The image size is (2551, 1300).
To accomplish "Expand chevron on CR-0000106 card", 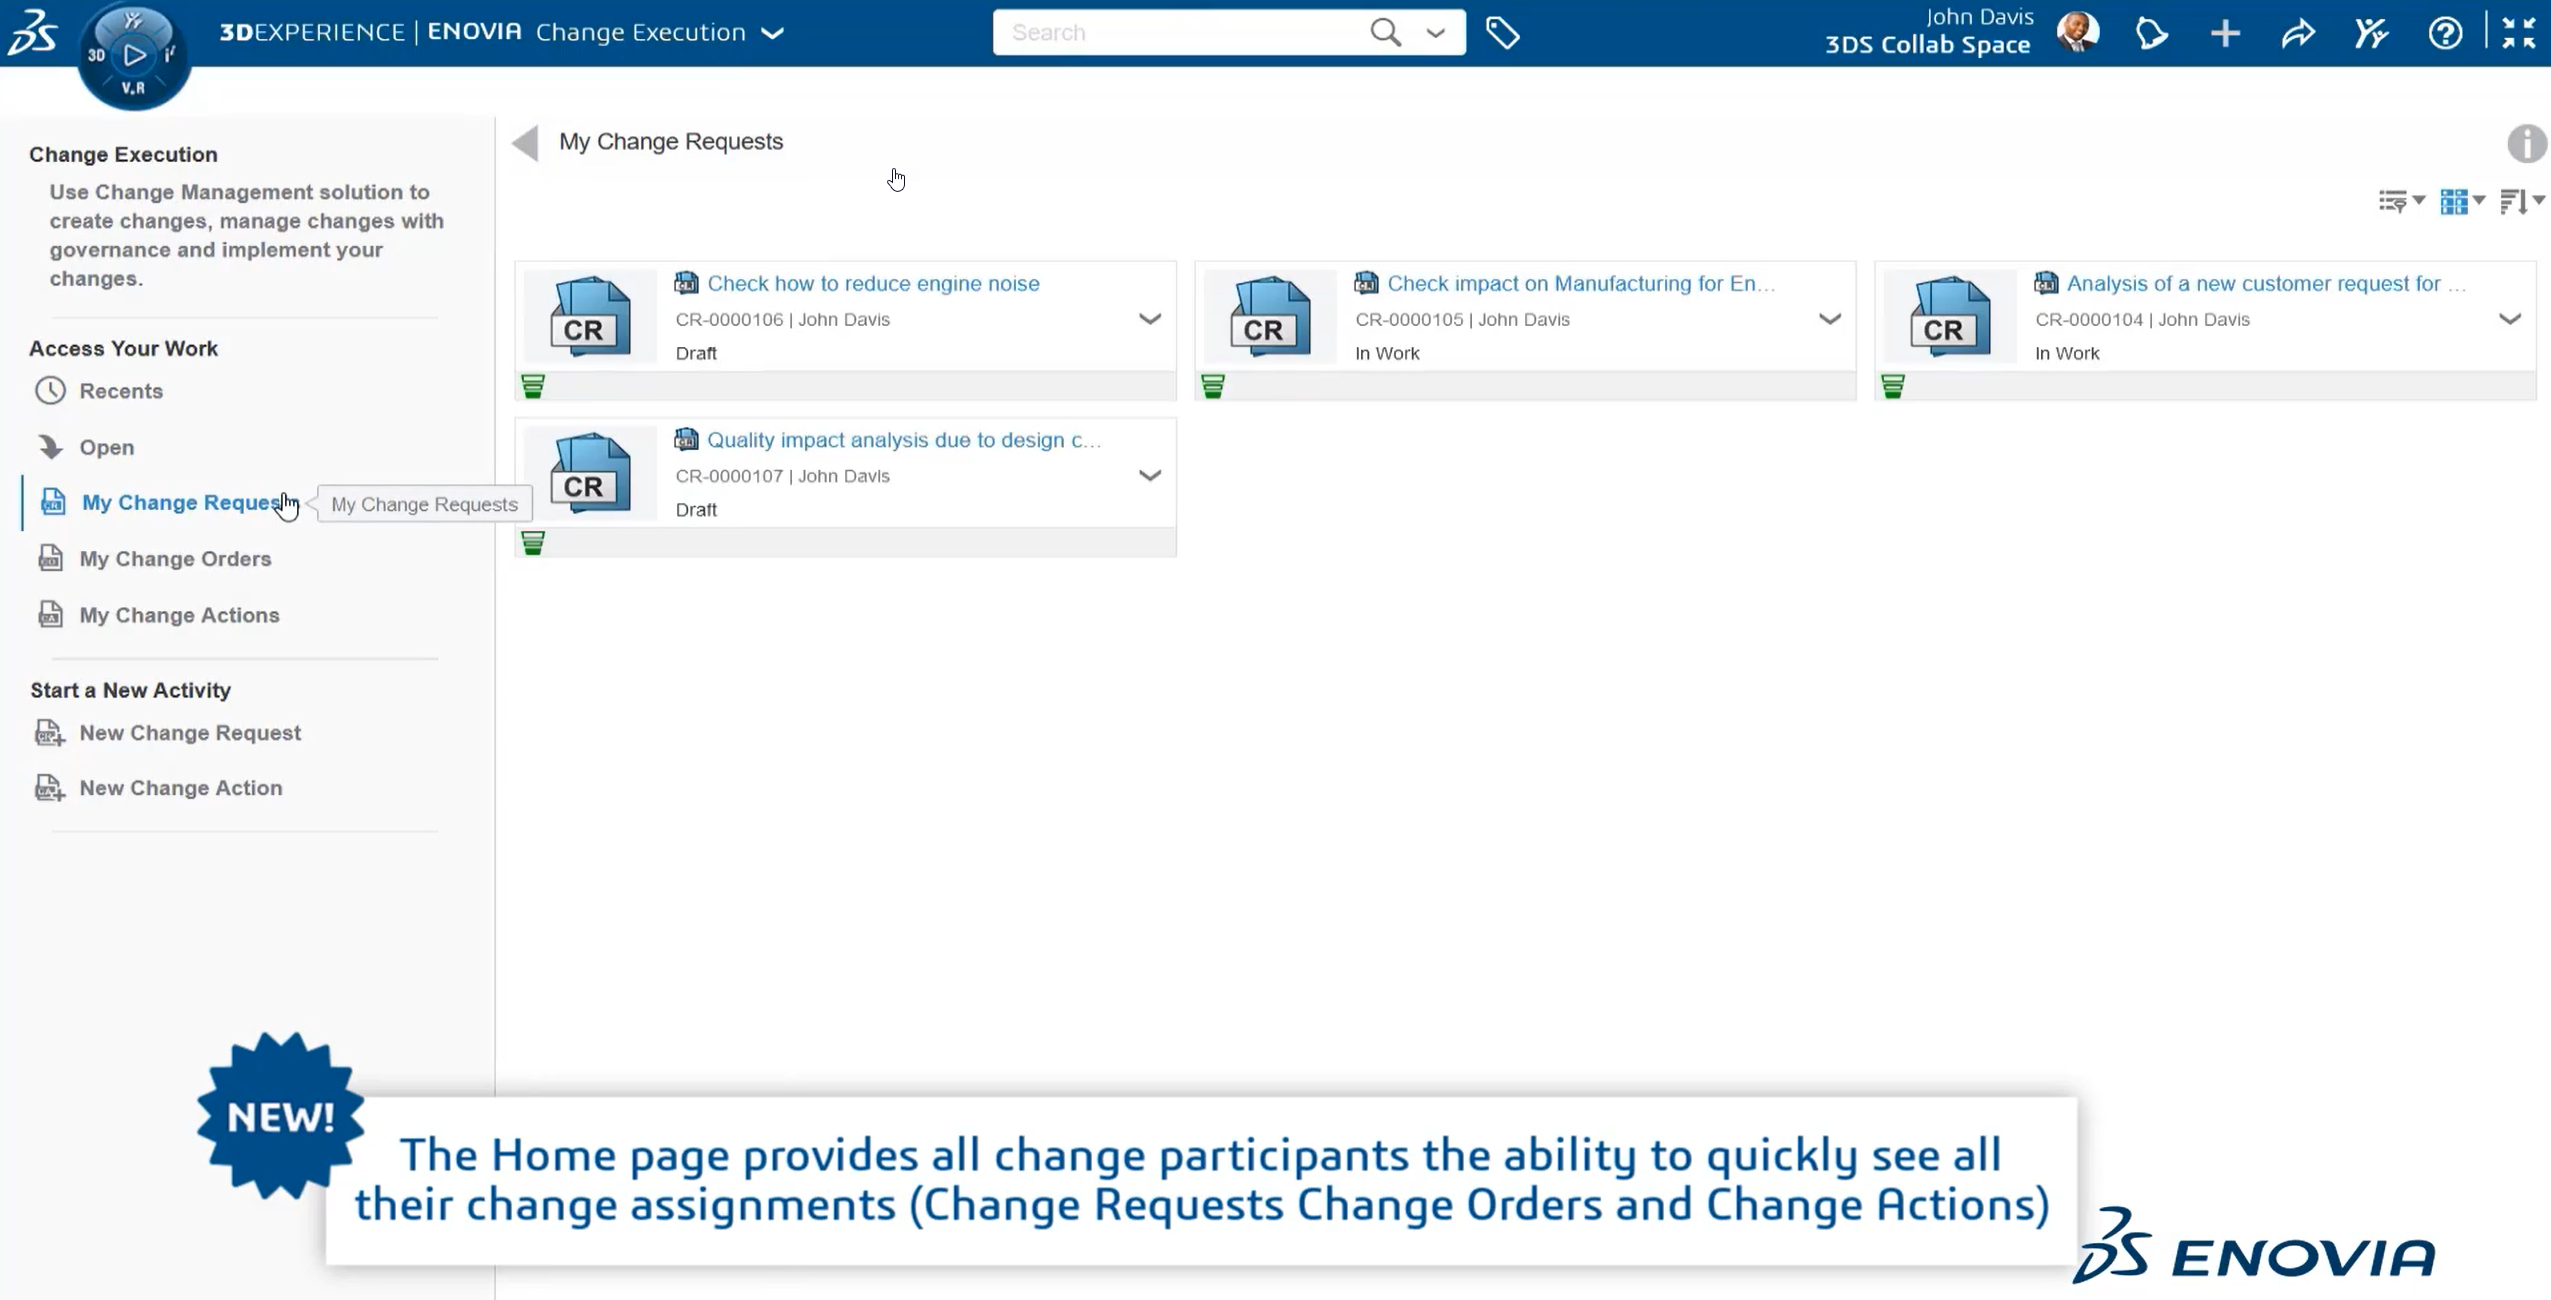I will tap(1150, 319).
